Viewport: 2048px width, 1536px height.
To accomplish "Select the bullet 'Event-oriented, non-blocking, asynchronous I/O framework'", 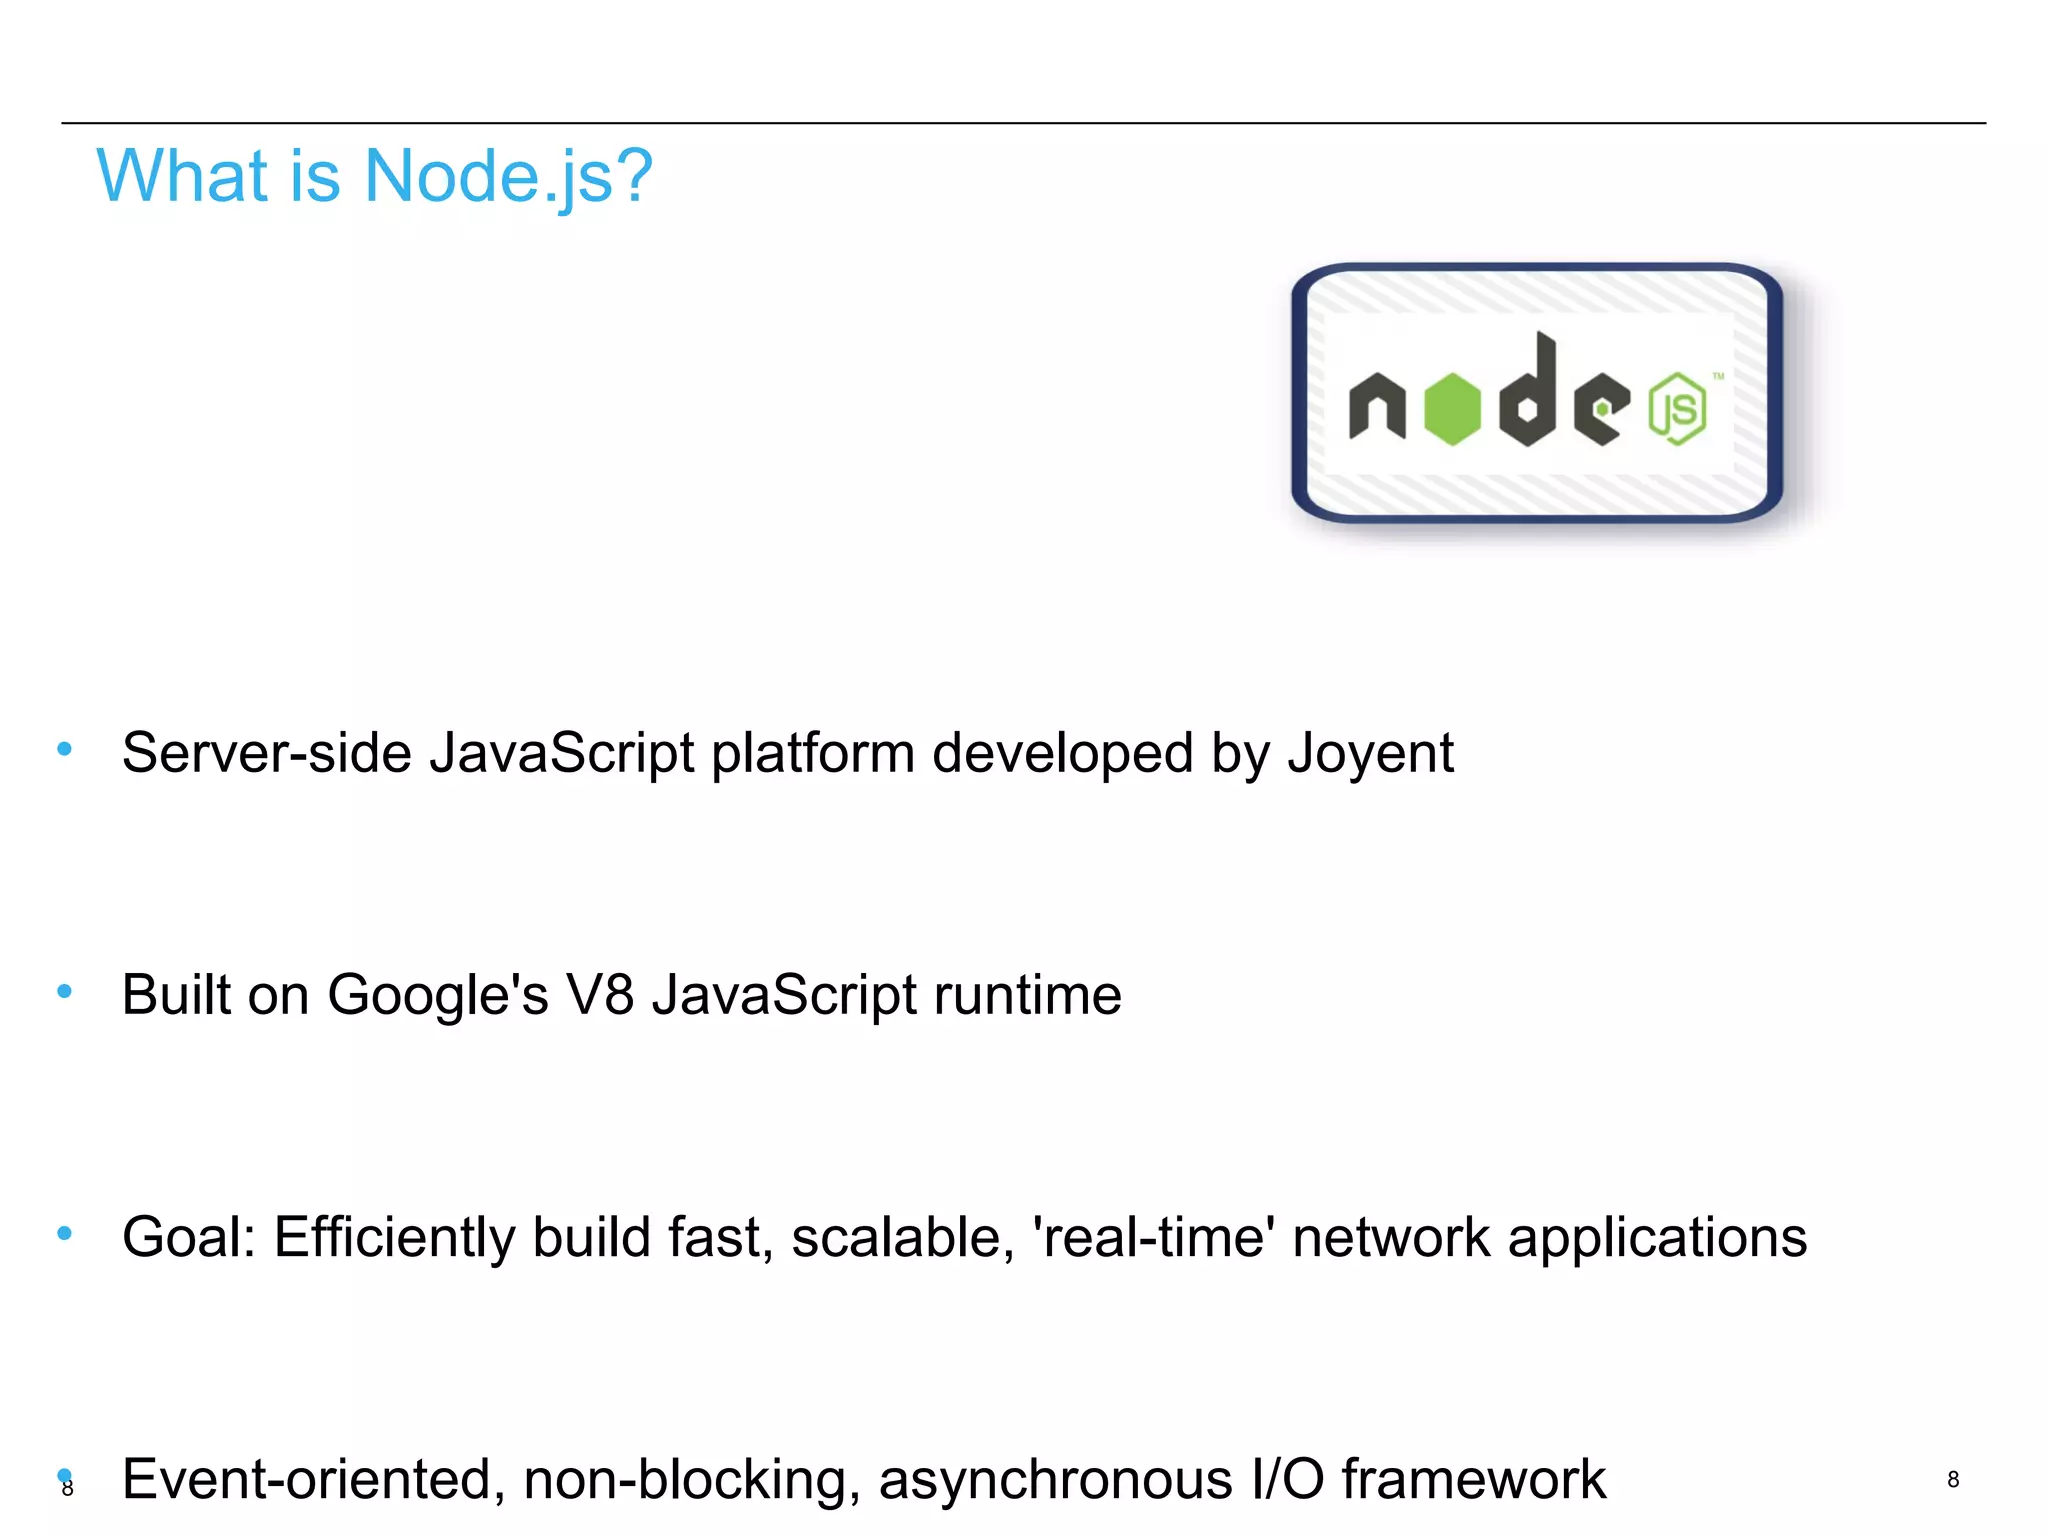I will [863, 1479].
